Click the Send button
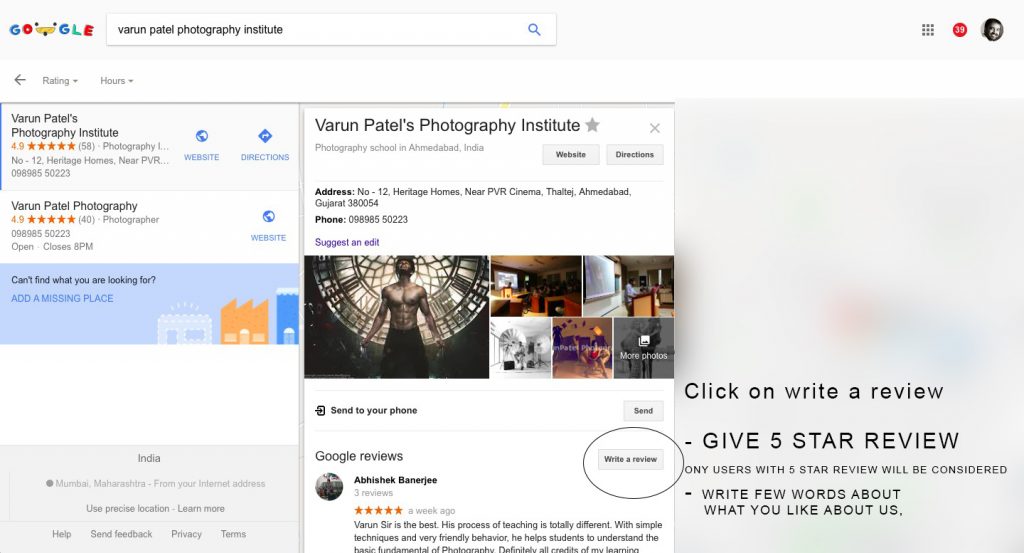Screen dimensions: 1024x553 pyautogui.click(x=643, y=411)
